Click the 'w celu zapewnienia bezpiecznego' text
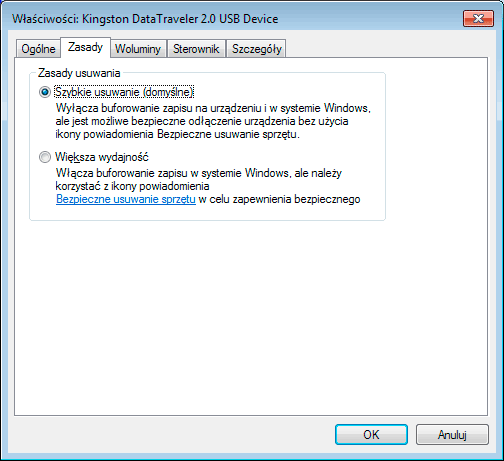This screenshot has width=504, height=461. (279, 199)
